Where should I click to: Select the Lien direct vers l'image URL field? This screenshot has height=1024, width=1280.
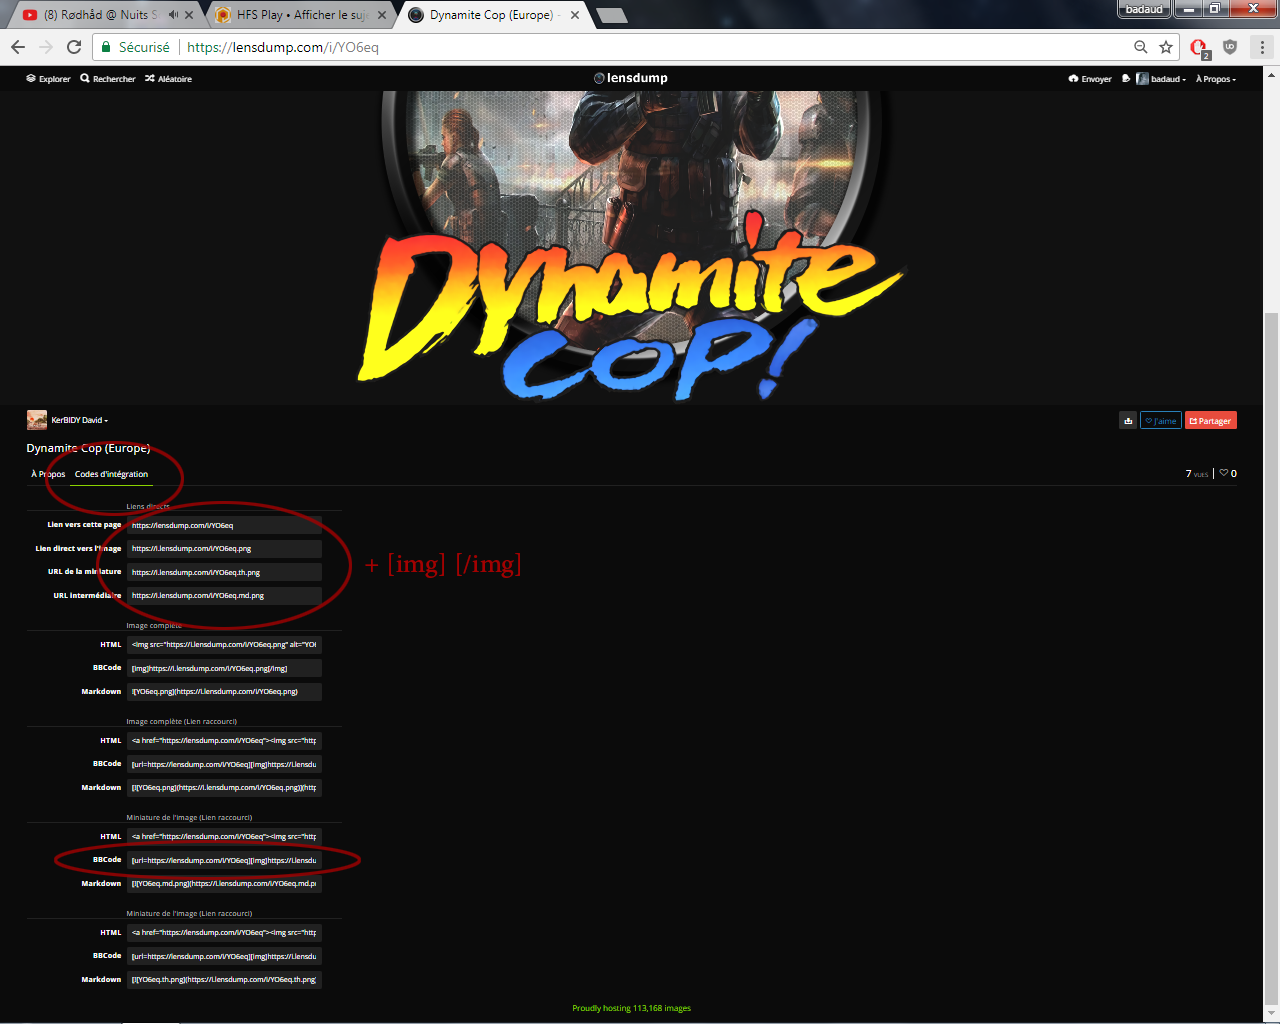pyautogui.click(x=224, y=549)
